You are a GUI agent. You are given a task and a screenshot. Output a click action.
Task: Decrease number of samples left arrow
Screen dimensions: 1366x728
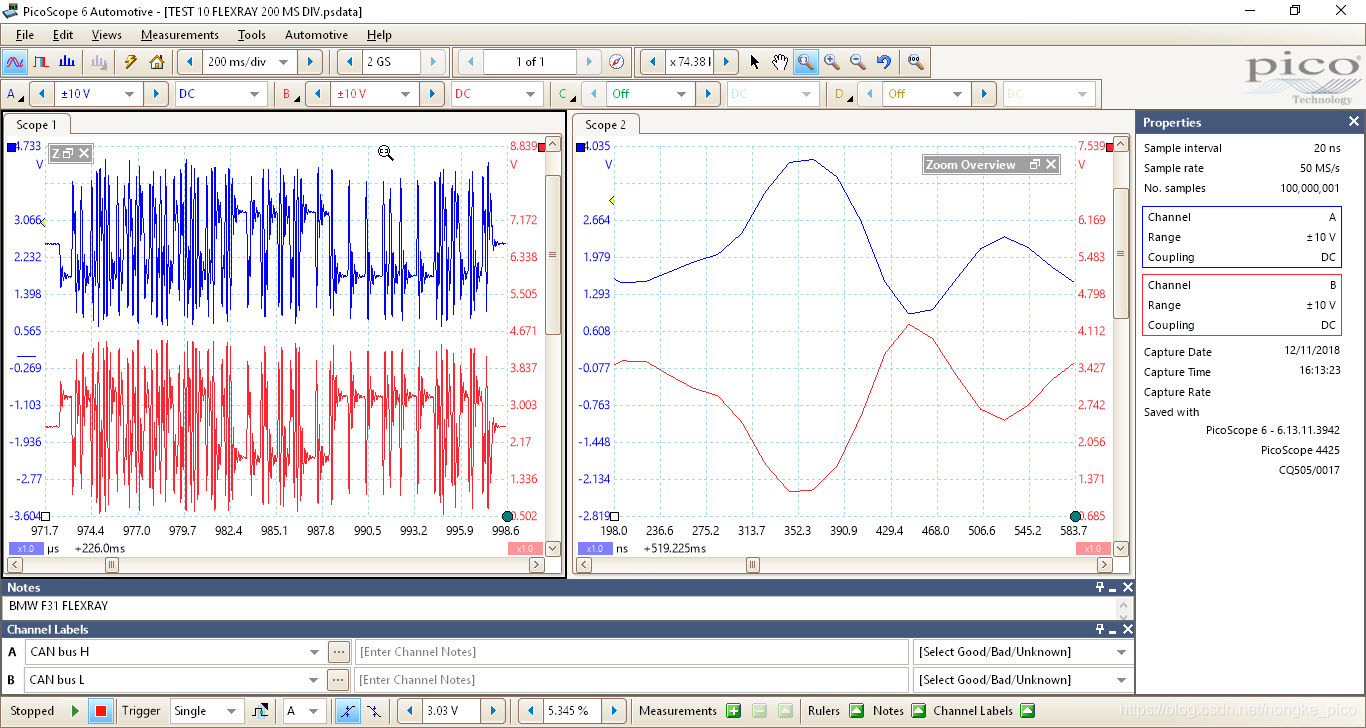pos(349,62)
